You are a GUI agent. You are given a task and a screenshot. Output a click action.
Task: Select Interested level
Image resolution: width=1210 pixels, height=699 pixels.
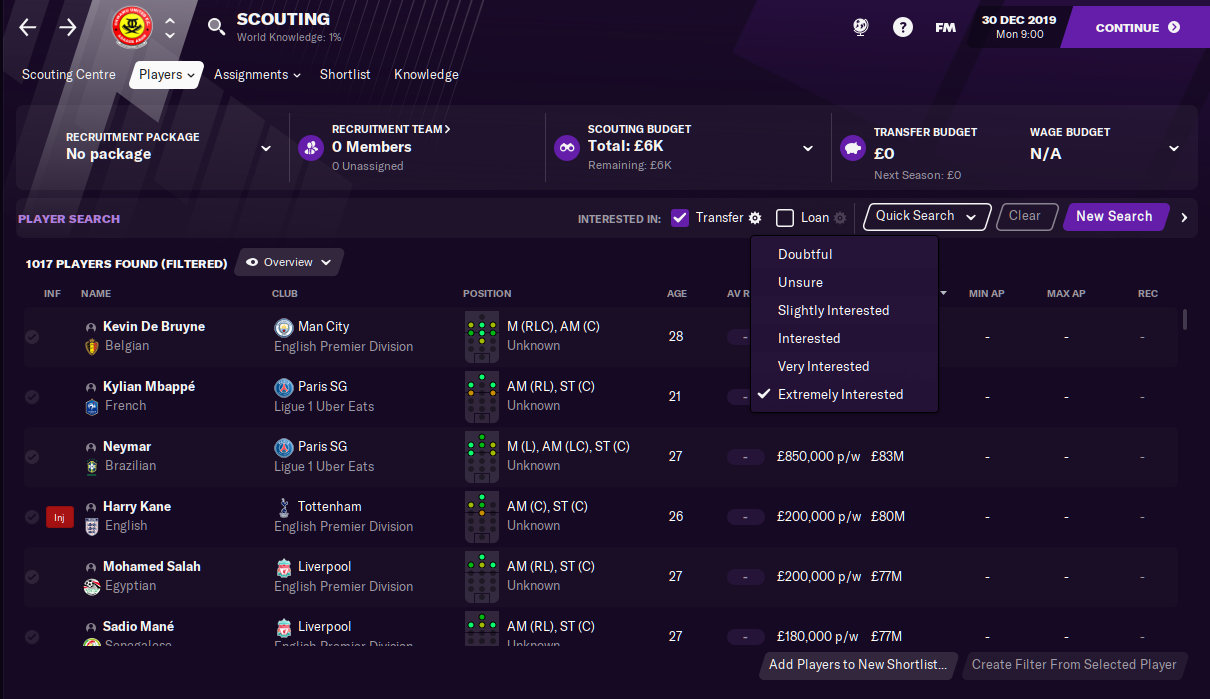pos(845,338)
